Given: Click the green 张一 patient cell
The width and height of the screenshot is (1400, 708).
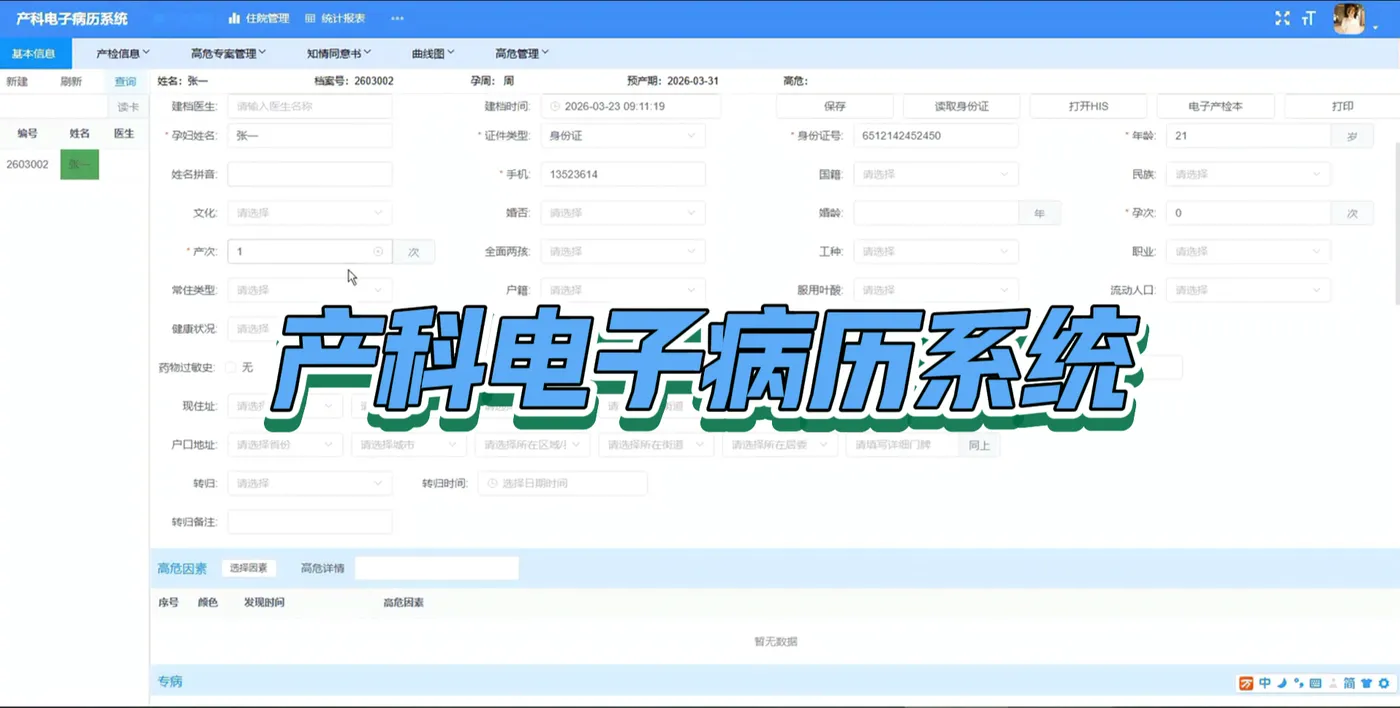Looking at the screenshot, I should point(80,164).
